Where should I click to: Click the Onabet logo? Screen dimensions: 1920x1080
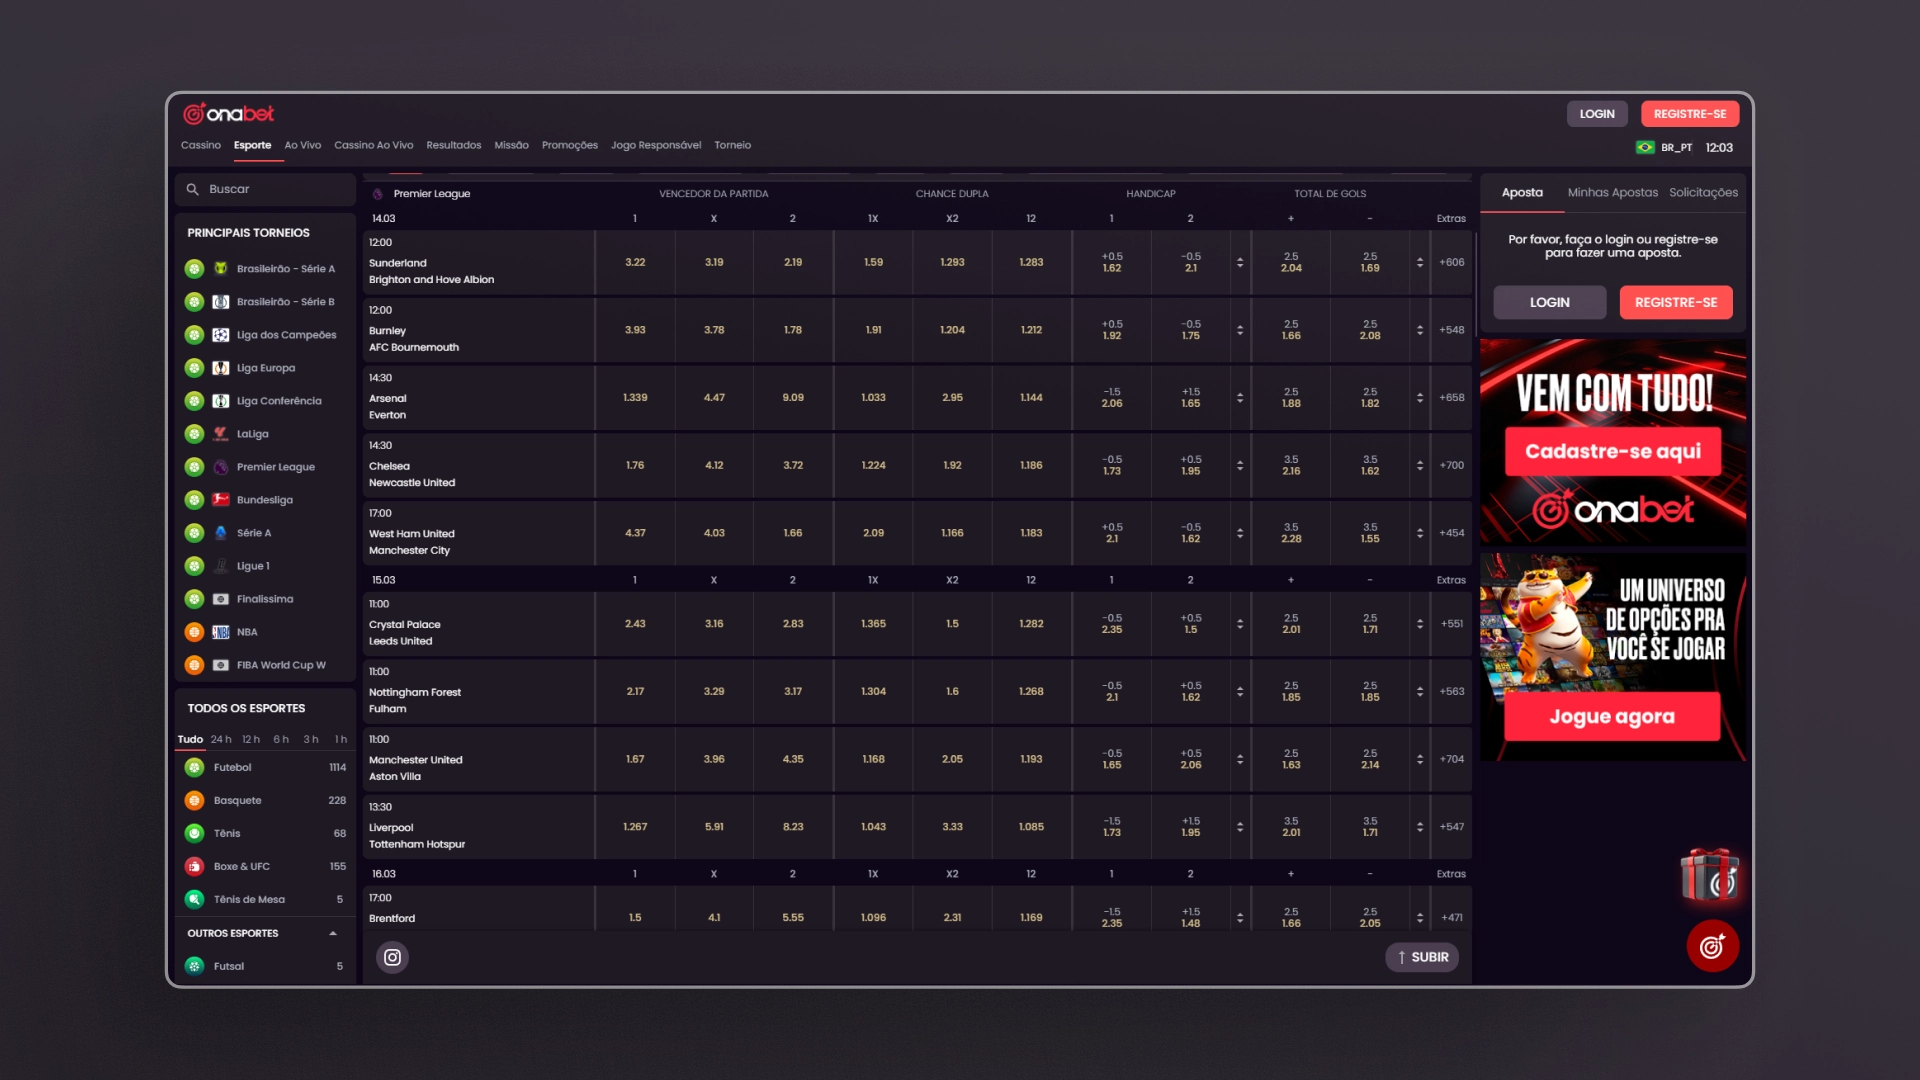pos(229,114)
